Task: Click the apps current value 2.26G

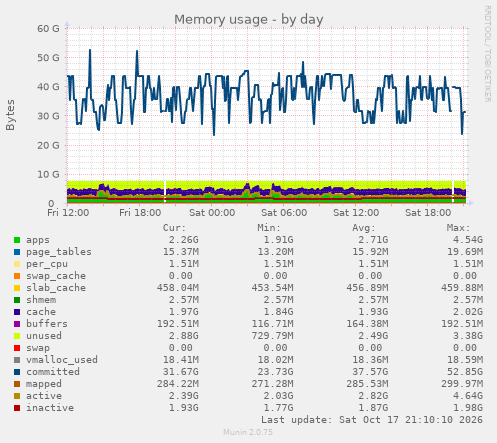Action: [x=183, y=240]
